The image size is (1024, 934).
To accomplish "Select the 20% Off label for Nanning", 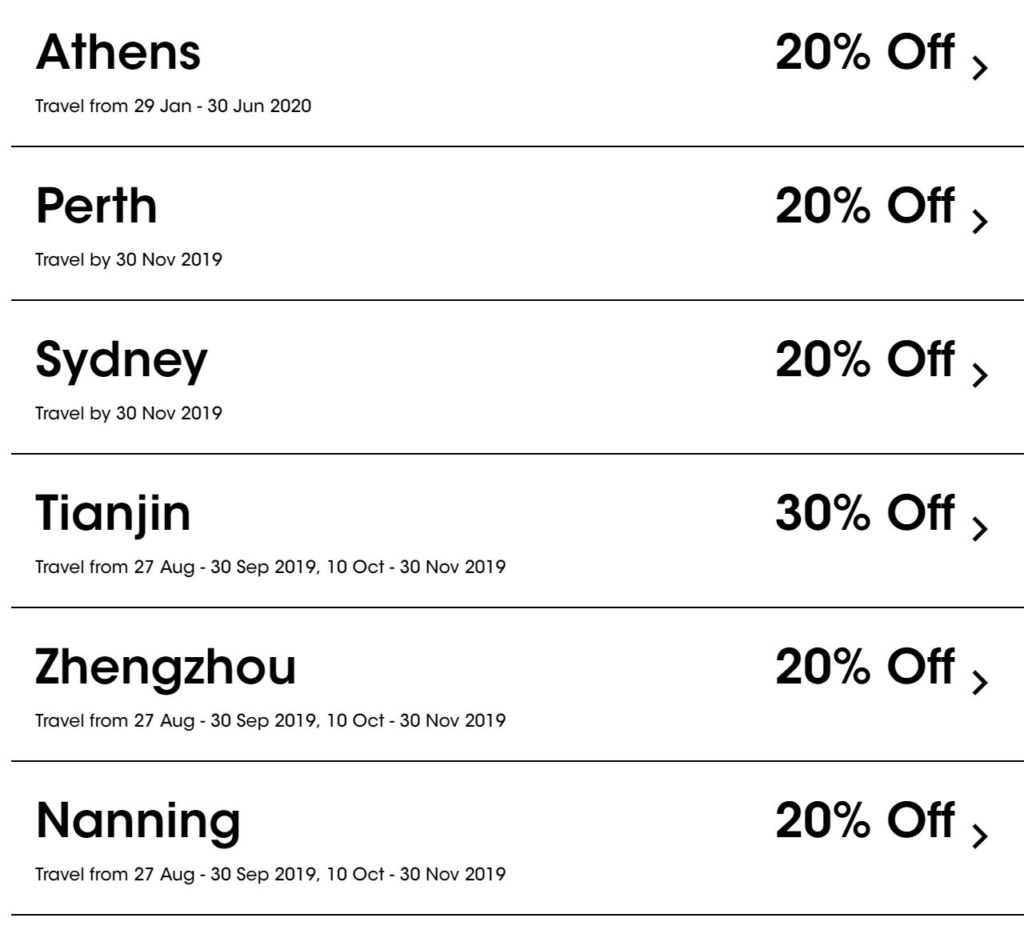I will pyautogui.click(x=864, y=820).
